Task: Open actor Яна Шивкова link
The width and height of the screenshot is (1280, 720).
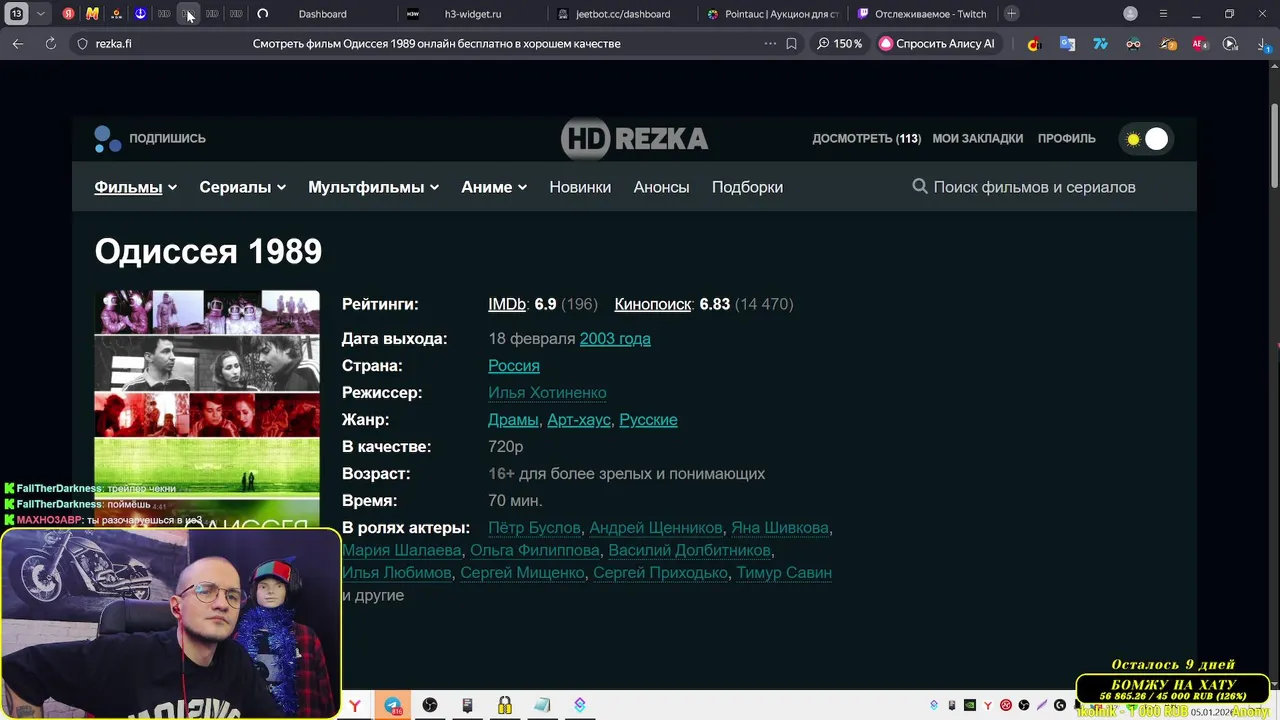Action: click(780, 528)
